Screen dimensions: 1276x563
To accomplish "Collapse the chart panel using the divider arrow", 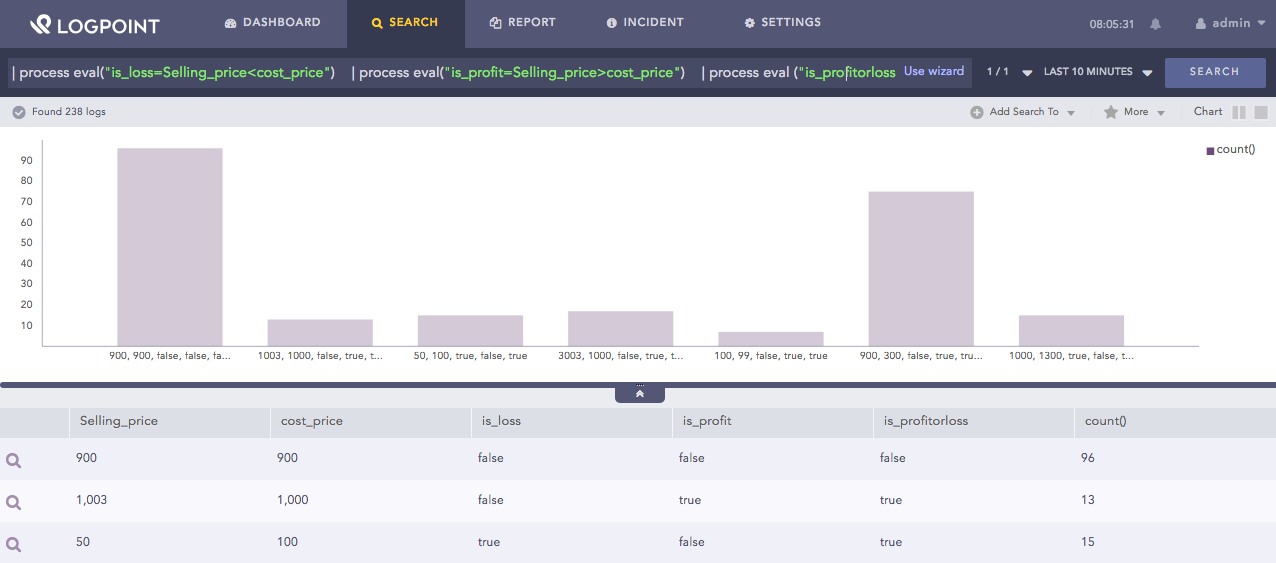I will point(640,394).
